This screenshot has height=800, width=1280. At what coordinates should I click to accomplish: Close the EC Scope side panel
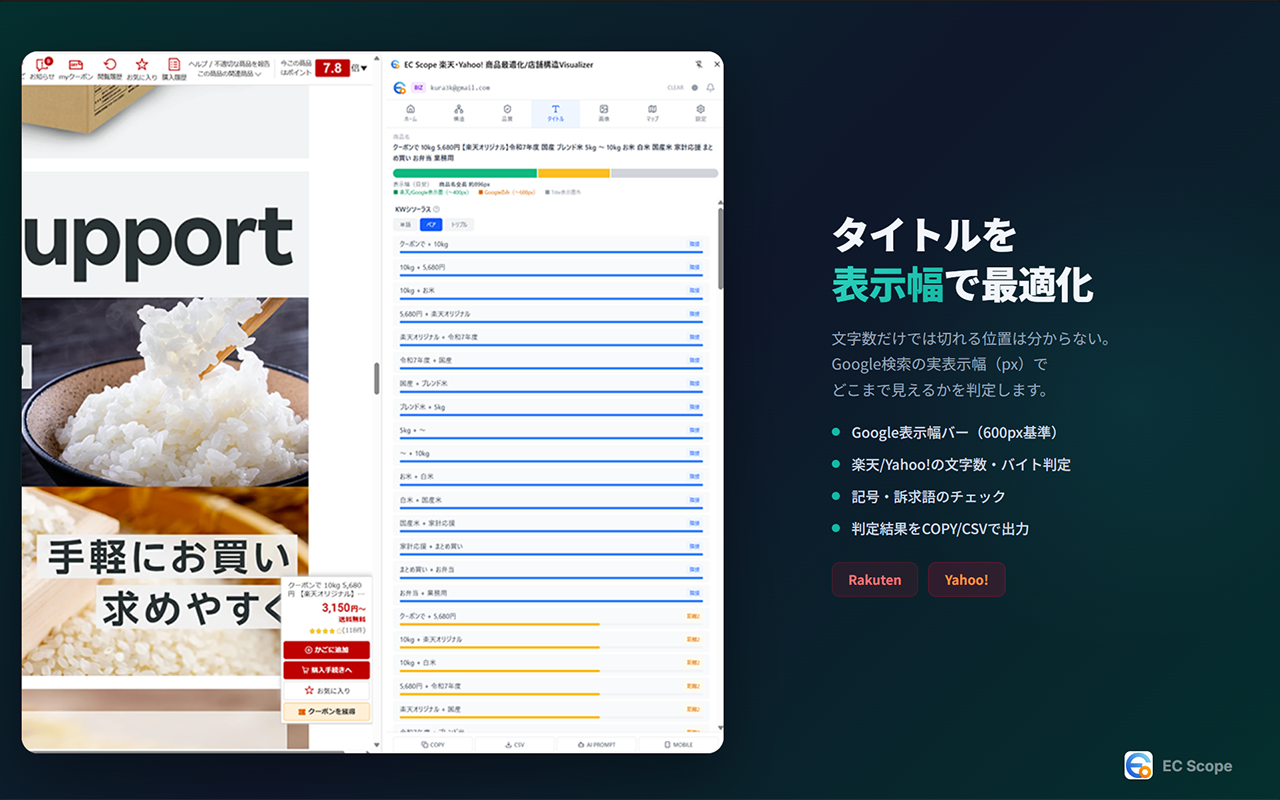click(716, 64)
